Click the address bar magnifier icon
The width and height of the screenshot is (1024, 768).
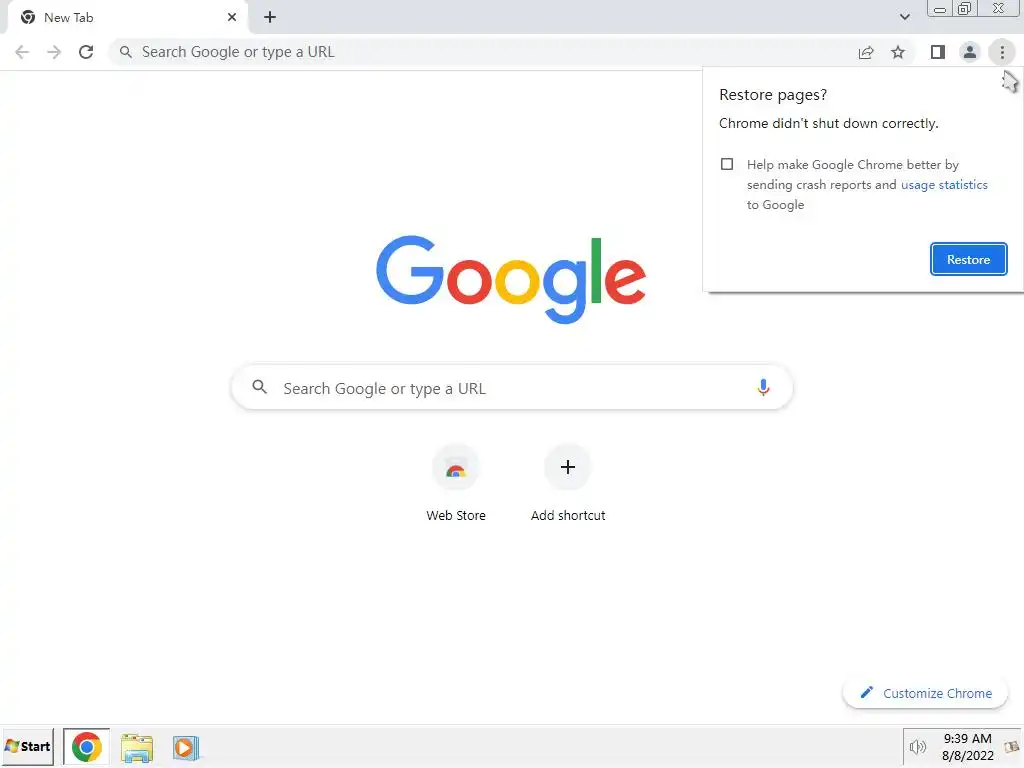pos(125,52)
